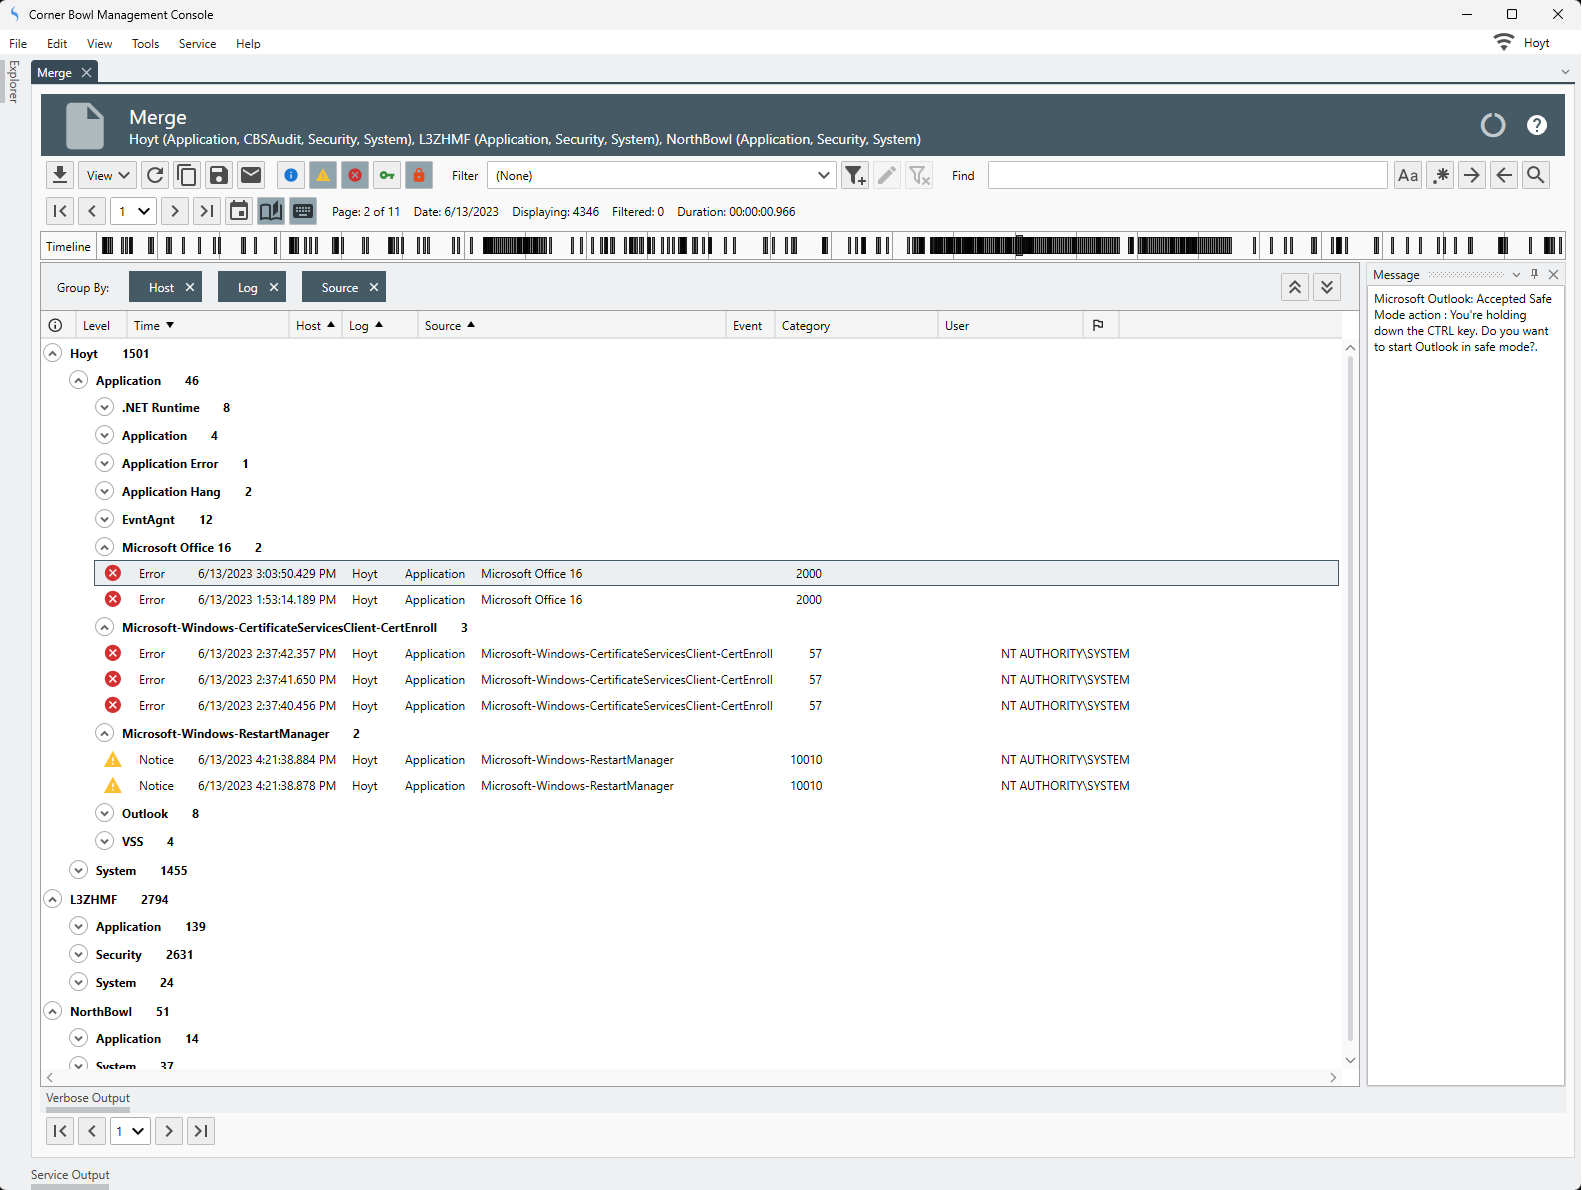Click the save (floppy disk) icon
Screen dimensions: 1582x1190
(219, 175)
